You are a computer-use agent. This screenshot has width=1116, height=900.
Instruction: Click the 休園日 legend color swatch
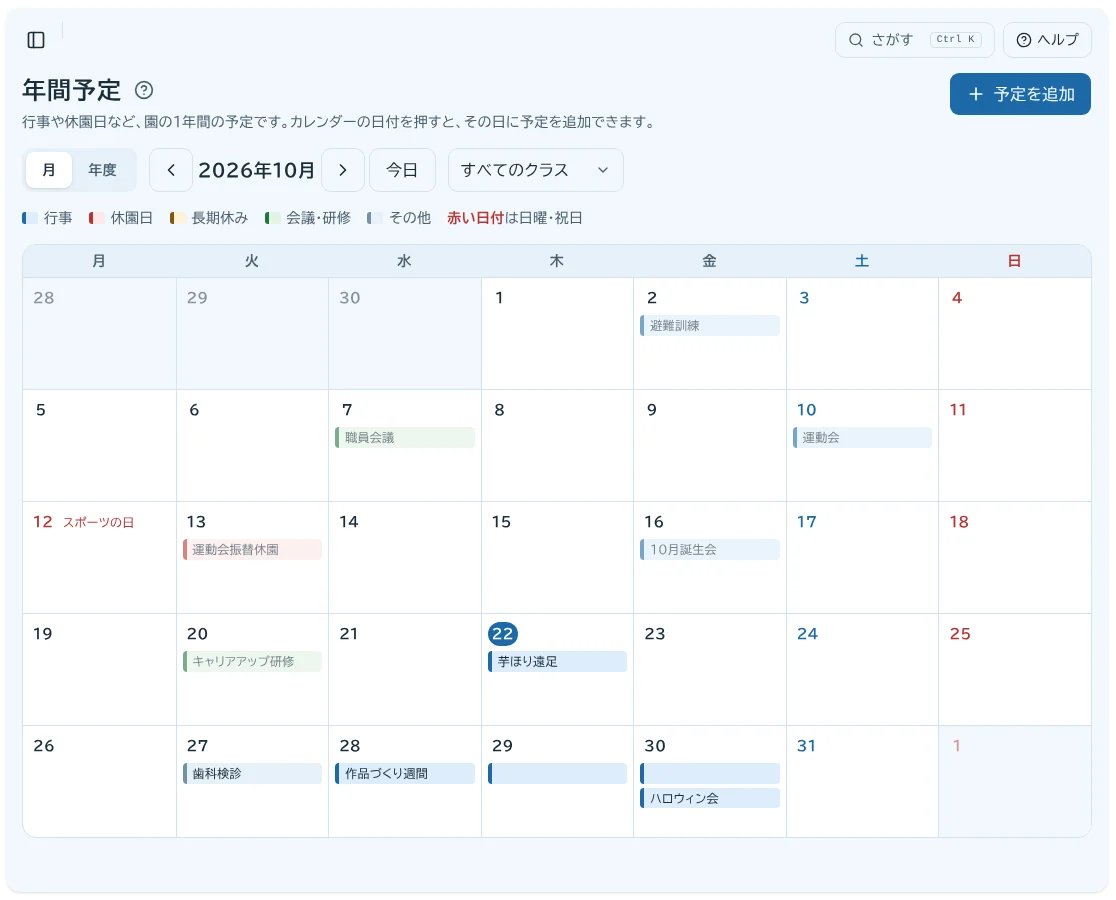(x=96, y=218)
